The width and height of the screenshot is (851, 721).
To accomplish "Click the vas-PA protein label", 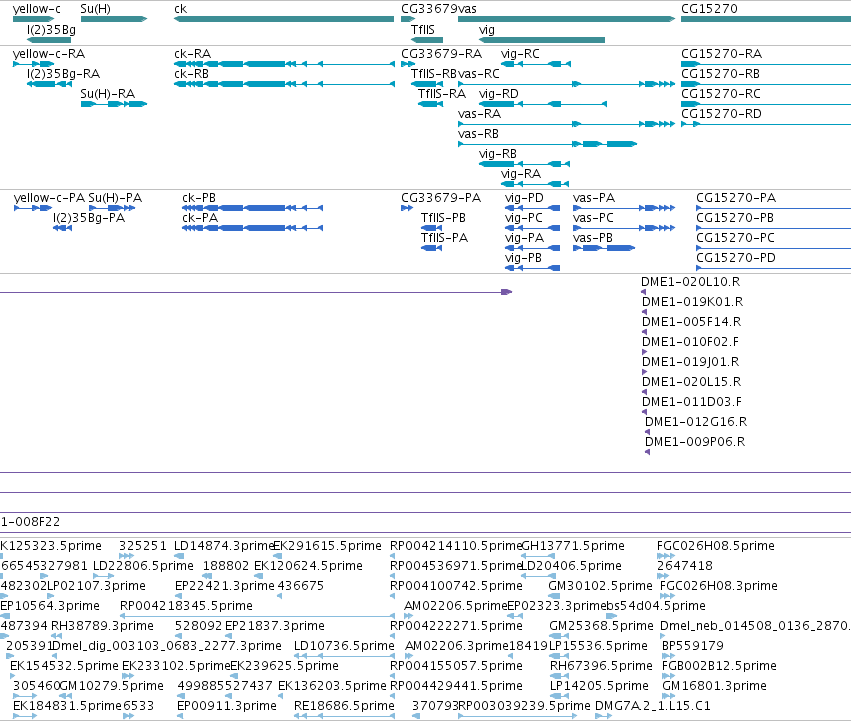I will pyautogui.click(x=594, y=198).
